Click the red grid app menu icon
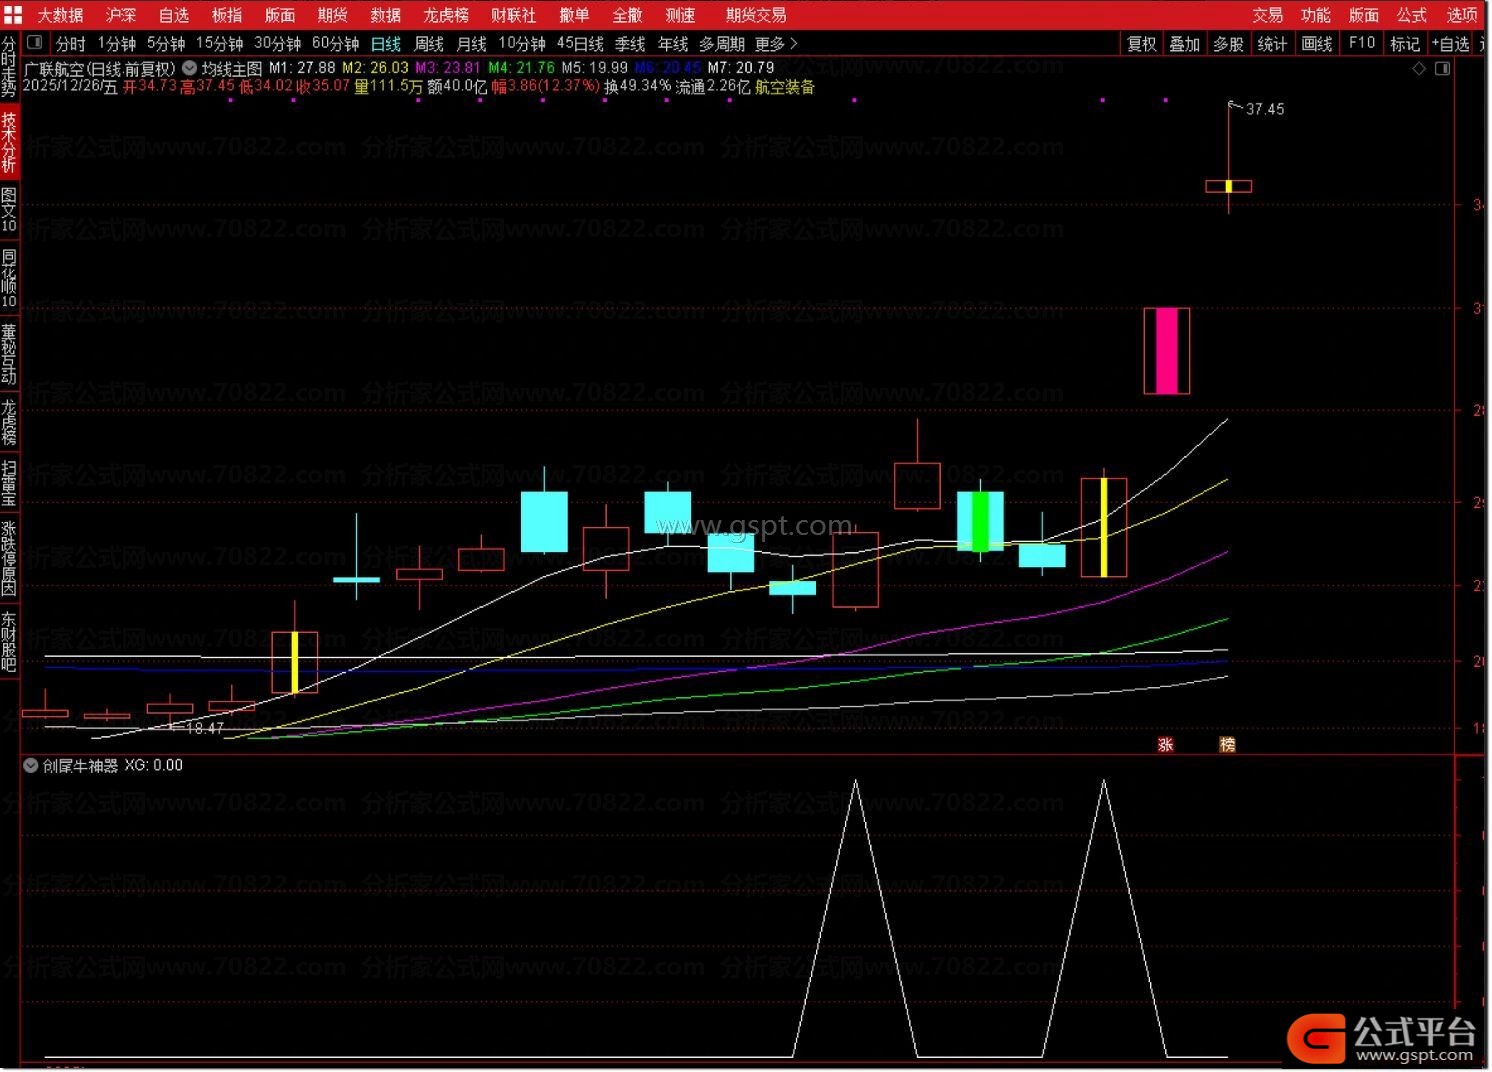The image size is (1492, 1072). [x=13, y=15]
